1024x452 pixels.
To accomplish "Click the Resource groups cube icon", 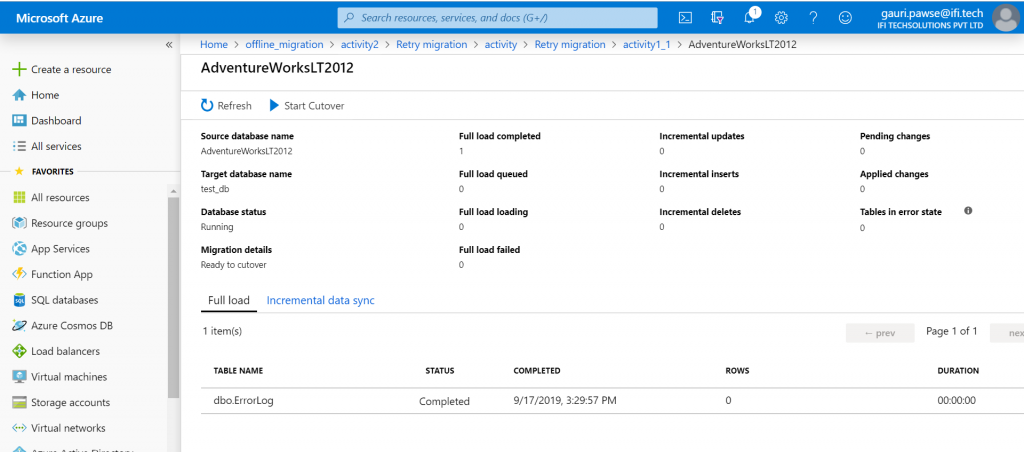I will (20, 223).
